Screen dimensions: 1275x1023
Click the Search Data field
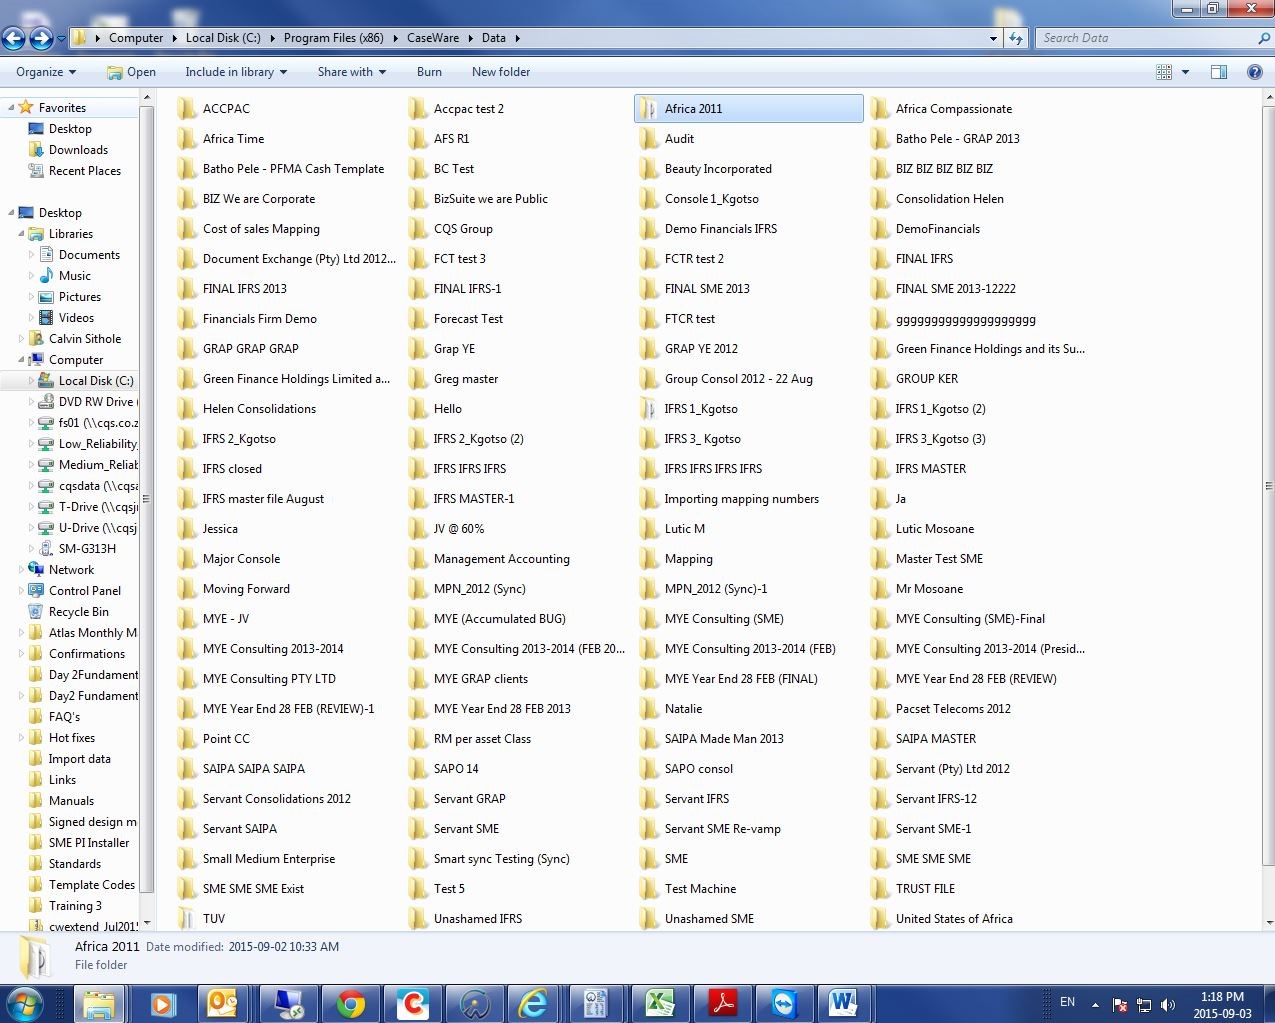(1145, 38)
